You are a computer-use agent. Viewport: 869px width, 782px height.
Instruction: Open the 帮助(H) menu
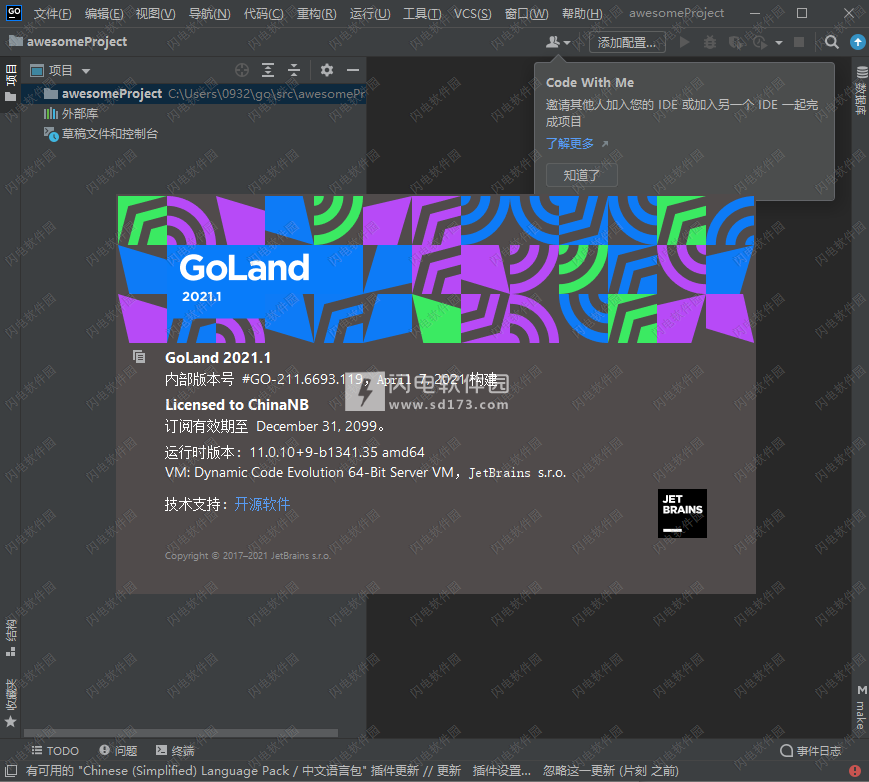coord(582,13)
